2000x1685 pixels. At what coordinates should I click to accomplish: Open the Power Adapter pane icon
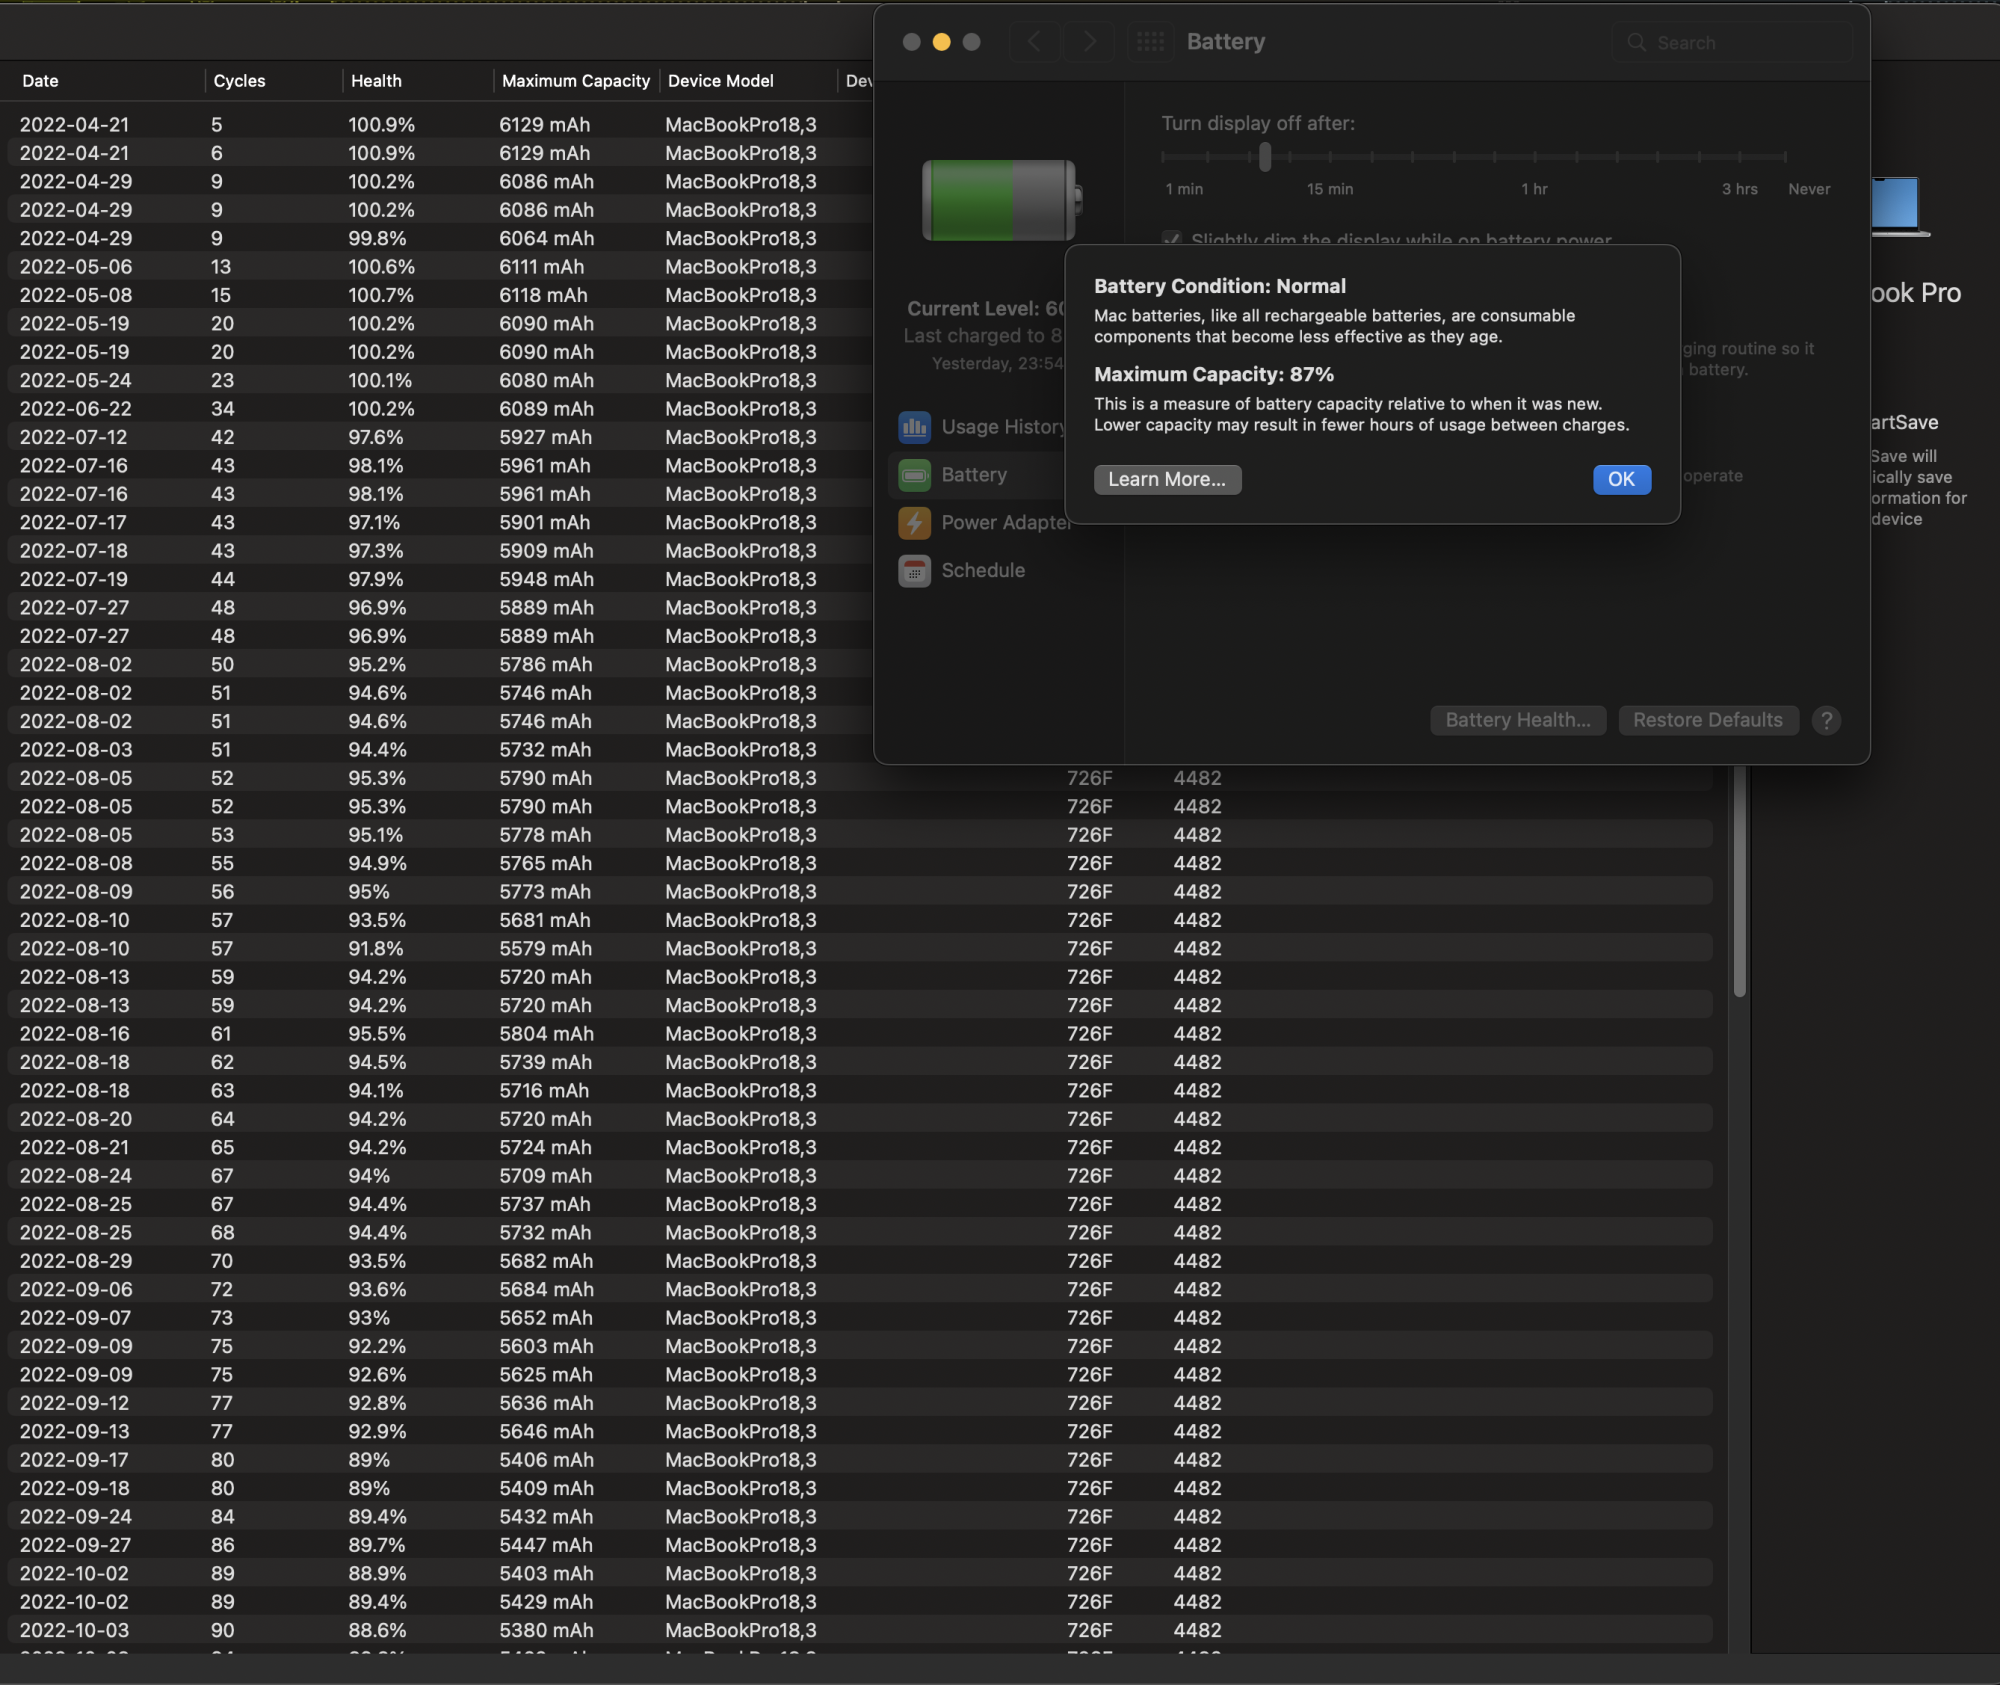point(914,523)
